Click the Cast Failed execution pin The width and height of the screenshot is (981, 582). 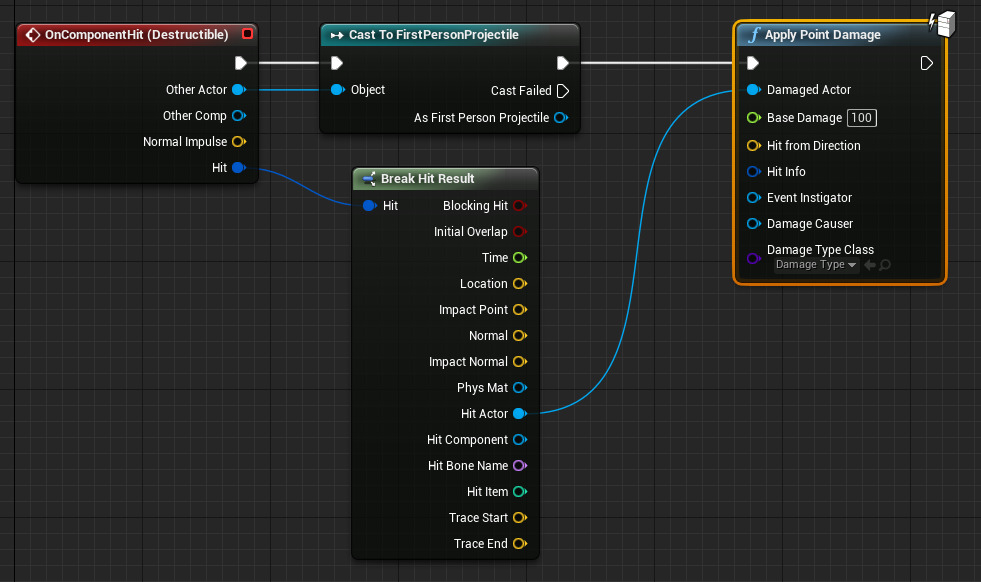click(562, 91)
